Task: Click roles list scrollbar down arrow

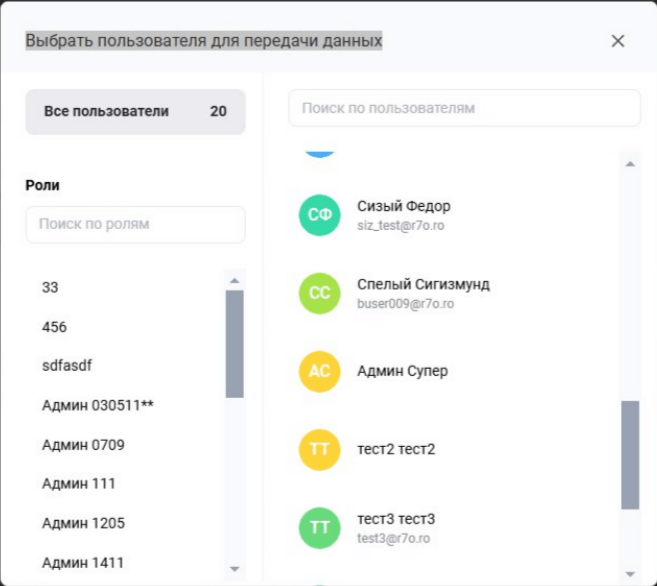Action: (235, 569)
